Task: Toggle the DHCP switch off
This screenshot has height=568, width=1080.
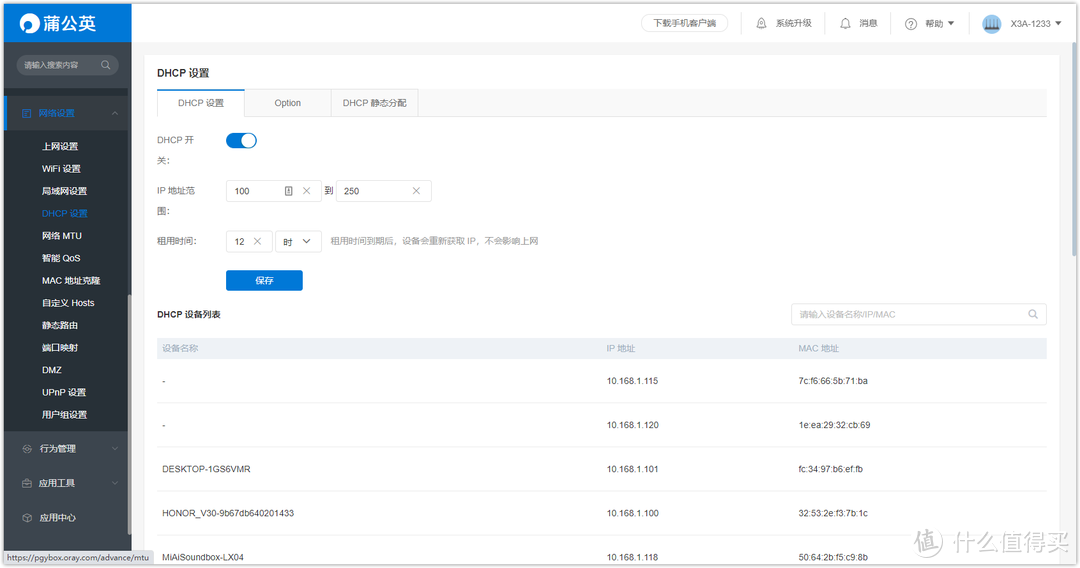Action: (241, 141)
